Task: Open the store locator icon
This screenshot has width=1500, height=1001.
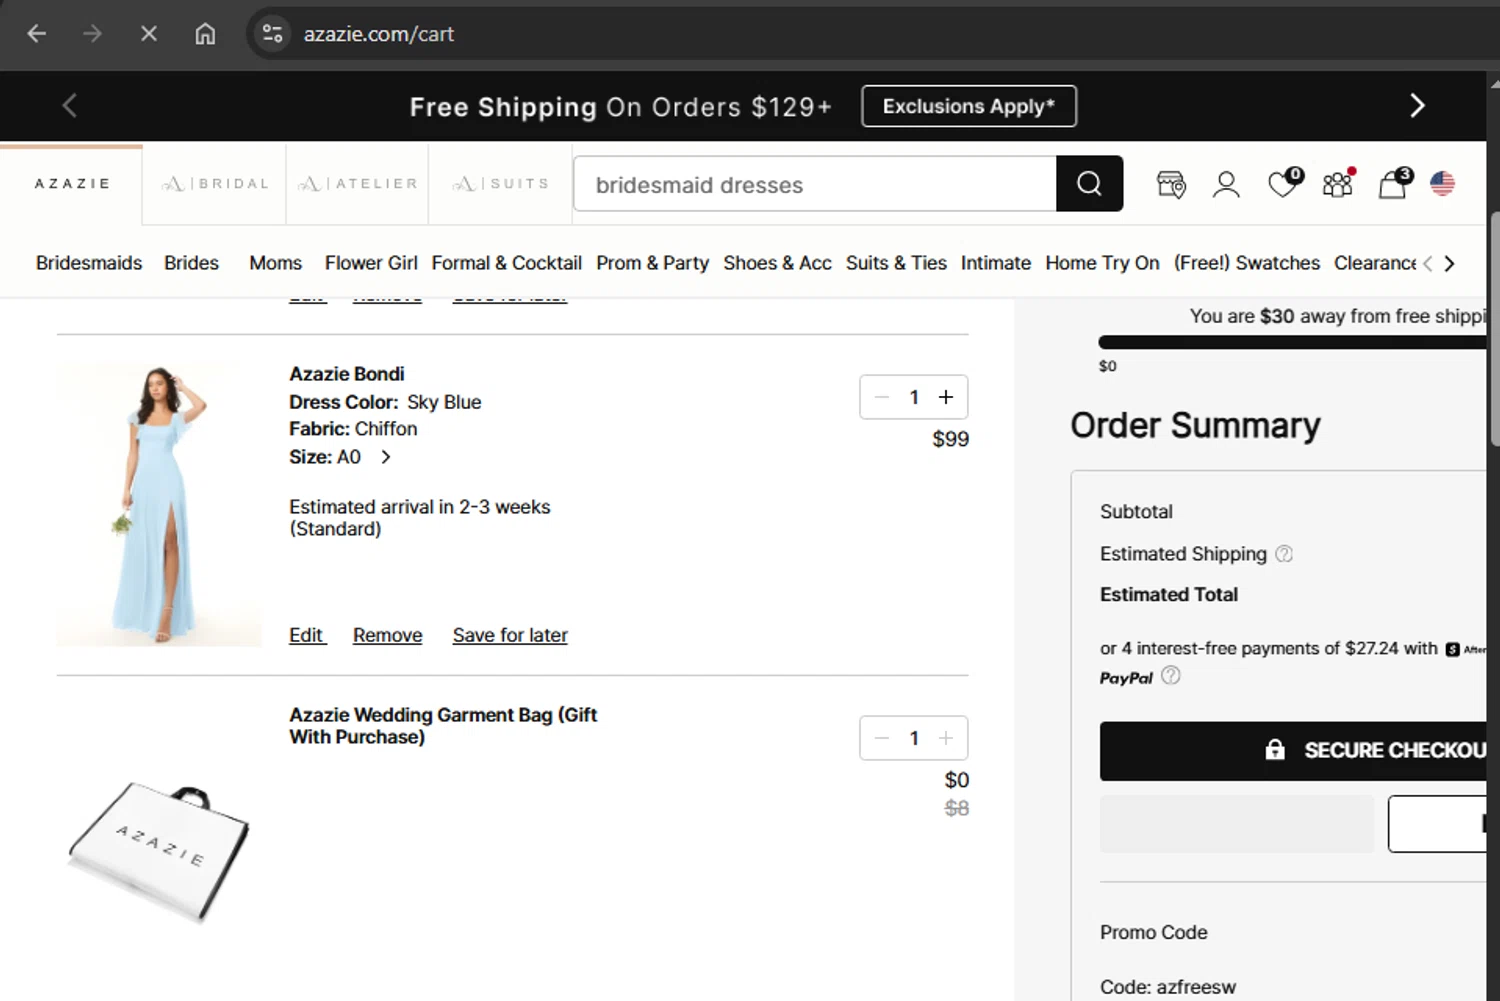Action: pos(1171,184)
